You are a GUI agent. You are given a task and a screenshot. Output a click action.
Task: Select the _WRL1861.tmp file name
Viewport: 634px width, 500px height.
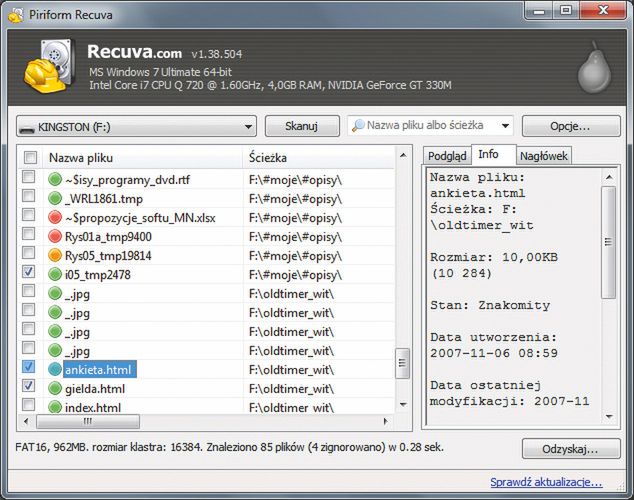(104, 199)
